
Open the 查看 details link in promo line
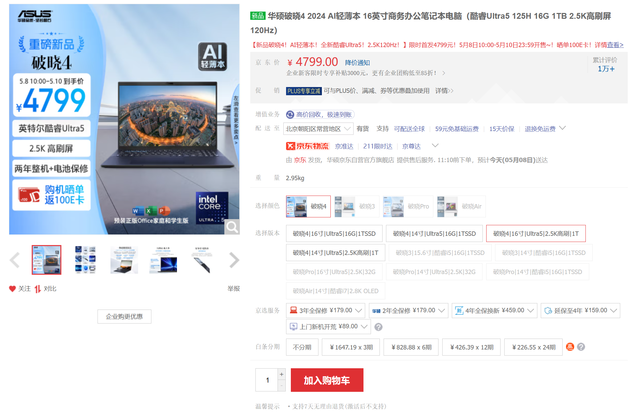click(x=615, y=45)
